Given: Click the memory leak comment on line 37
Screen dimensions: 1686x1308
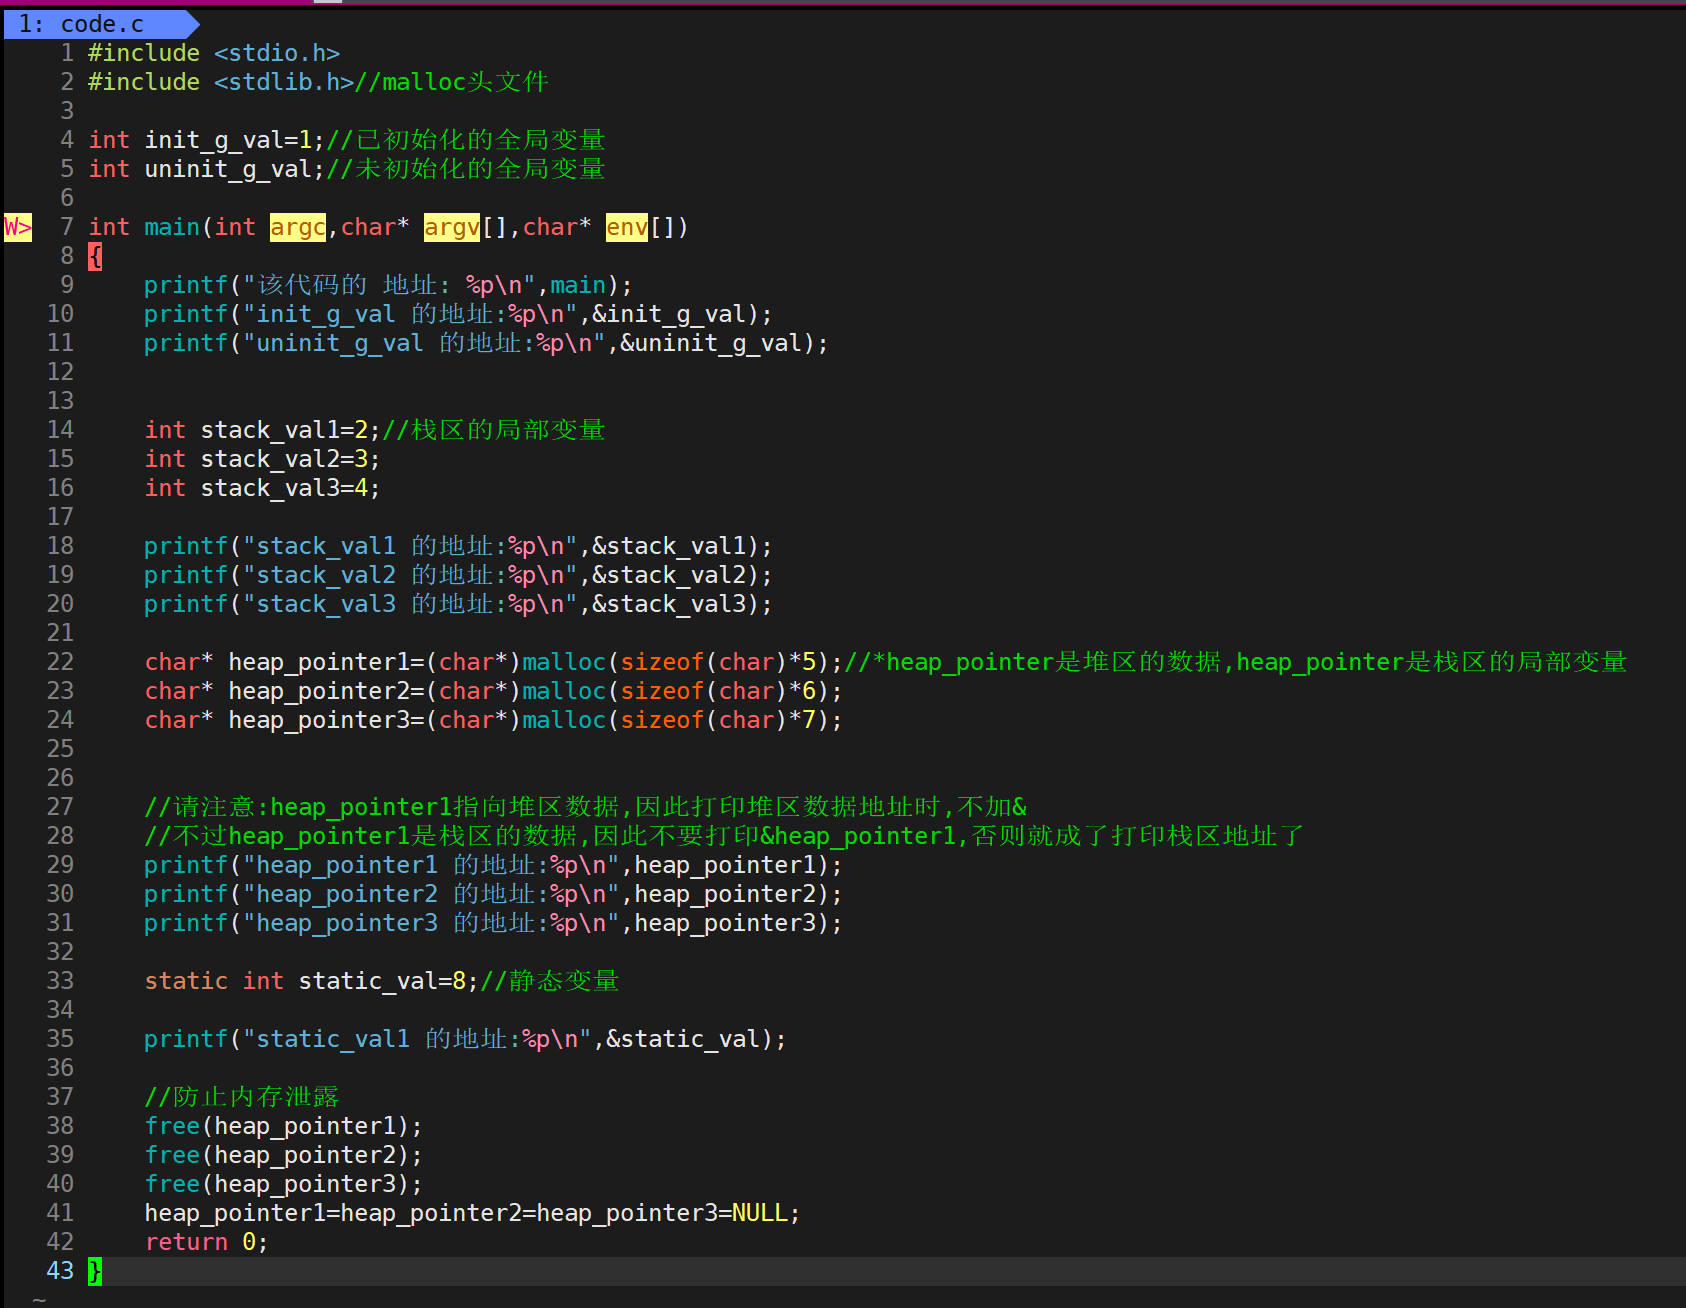Looking at the screenshot, I should (x=242, y=1097).
